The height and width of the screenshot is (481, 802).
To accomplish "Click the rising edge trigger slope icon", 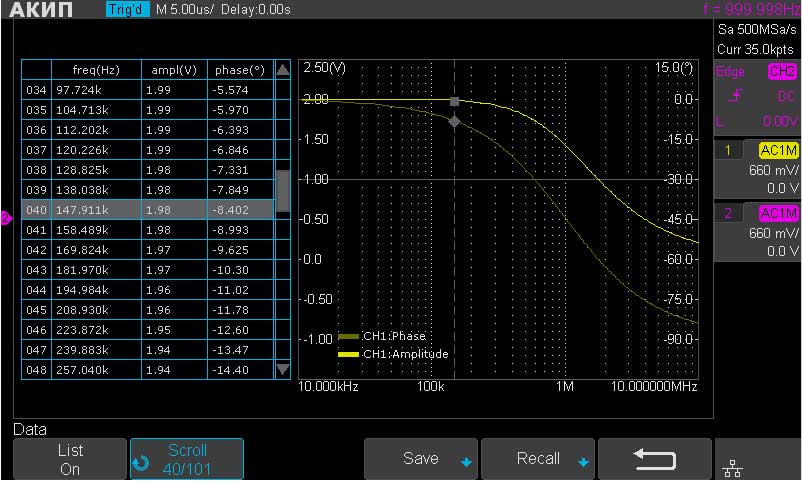I will (735, 96).
